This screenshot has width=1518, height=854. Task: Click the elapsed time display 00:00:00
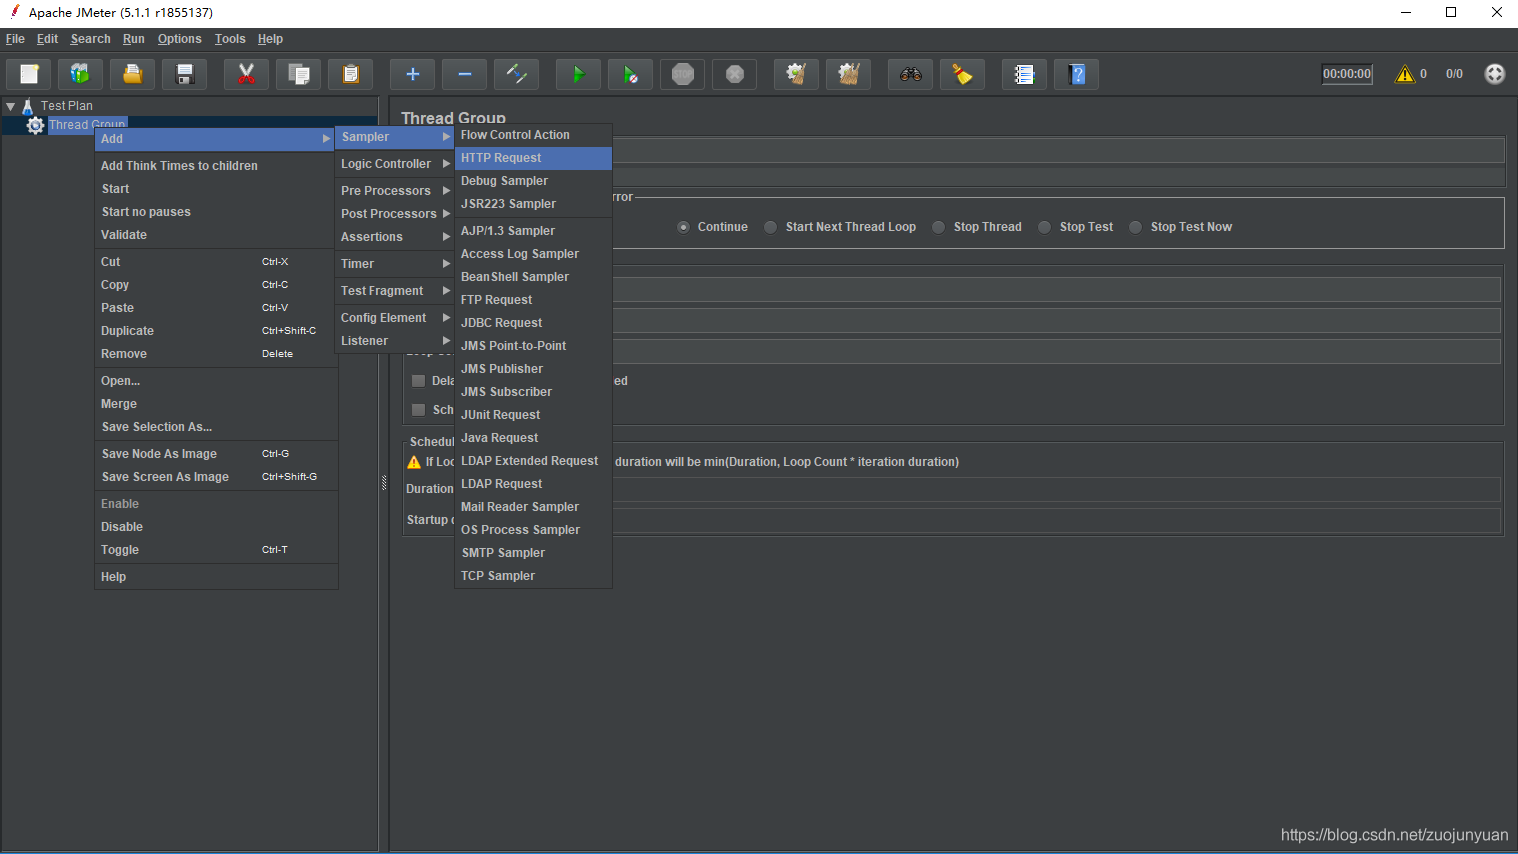(1347, 74)
